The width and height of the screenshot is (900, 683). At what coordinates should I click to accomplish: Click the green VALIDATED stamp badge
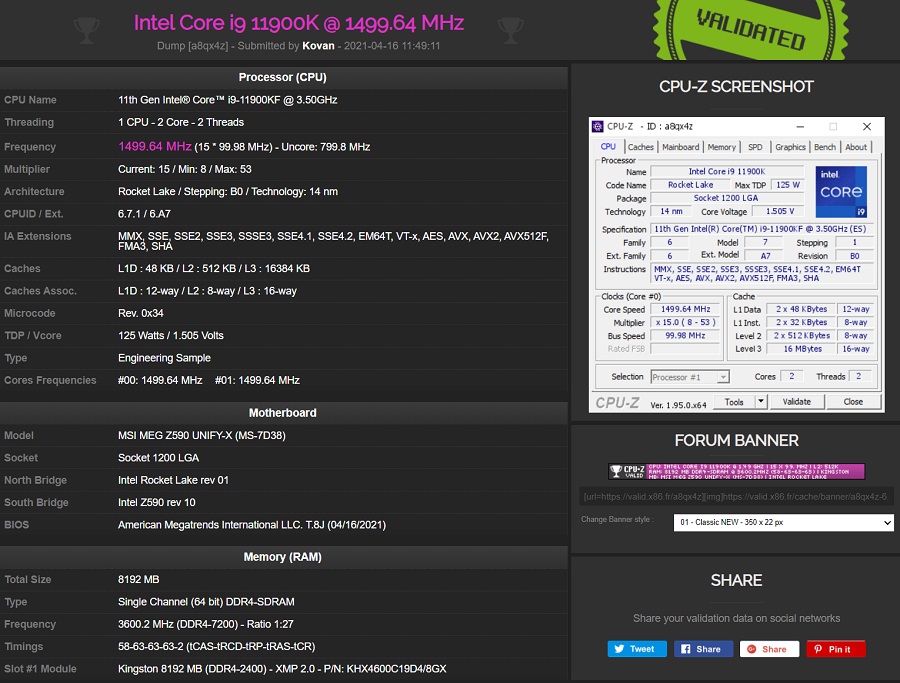coord(751,29)
